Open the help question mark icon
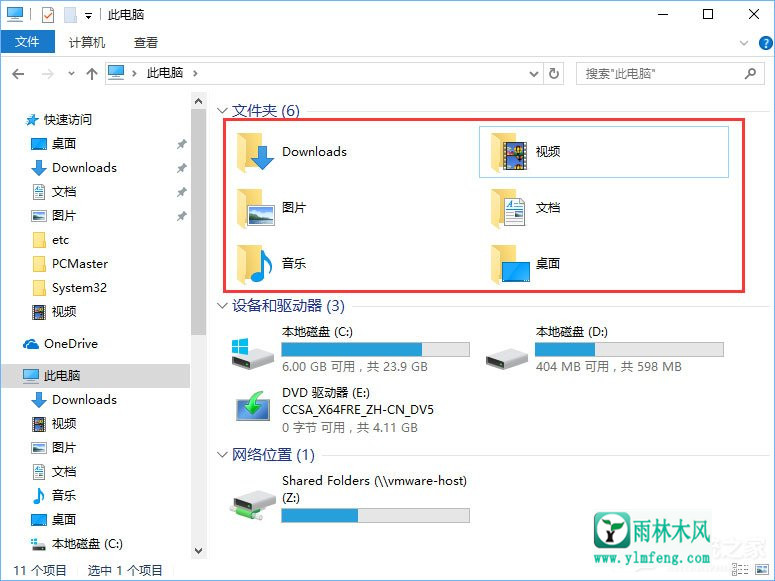775x581 pixels. pos(765,44)
